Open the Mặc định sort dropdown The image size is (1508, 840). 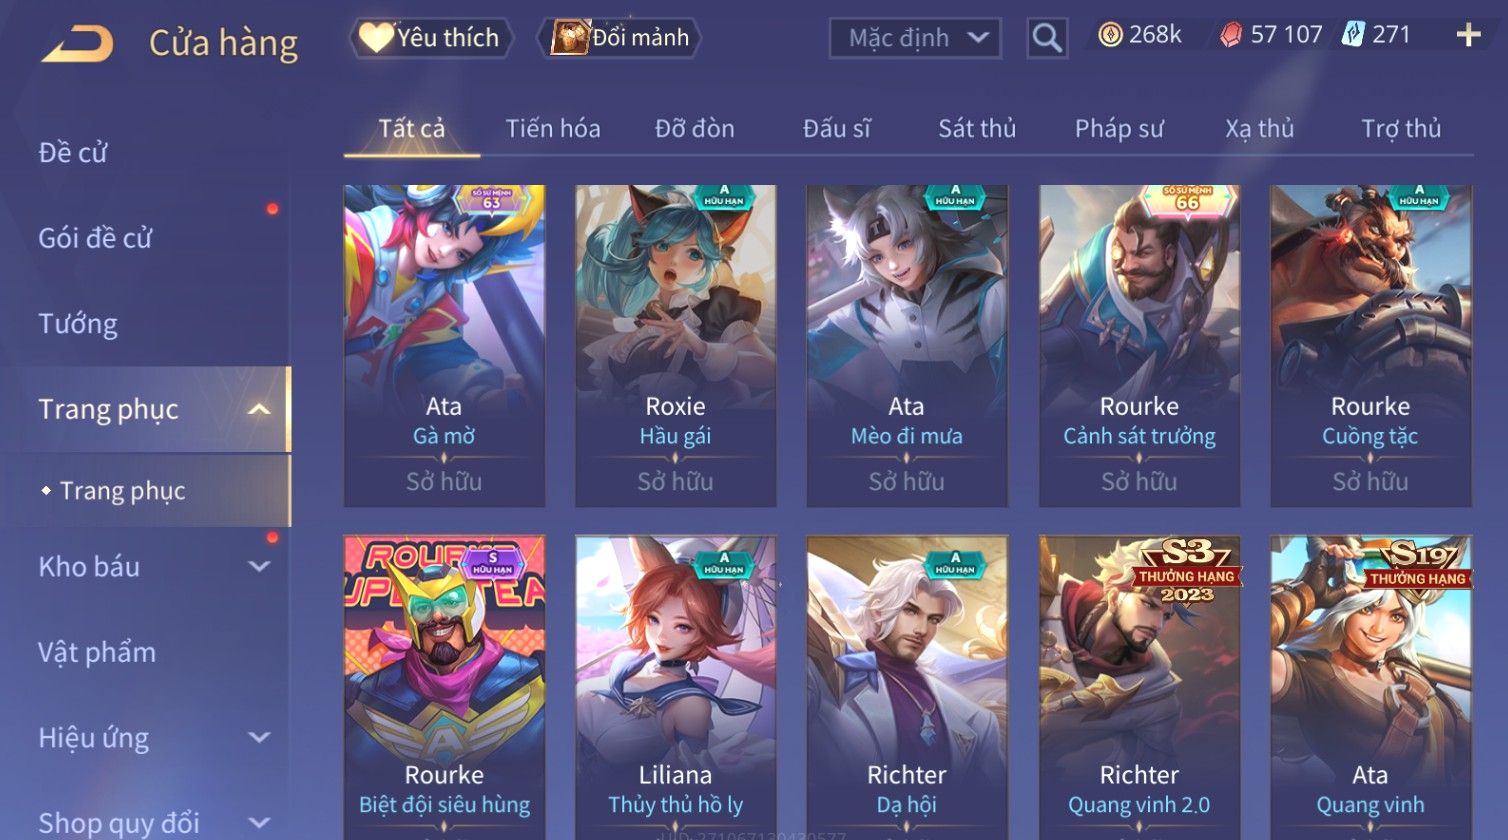[x=915, y=39]
